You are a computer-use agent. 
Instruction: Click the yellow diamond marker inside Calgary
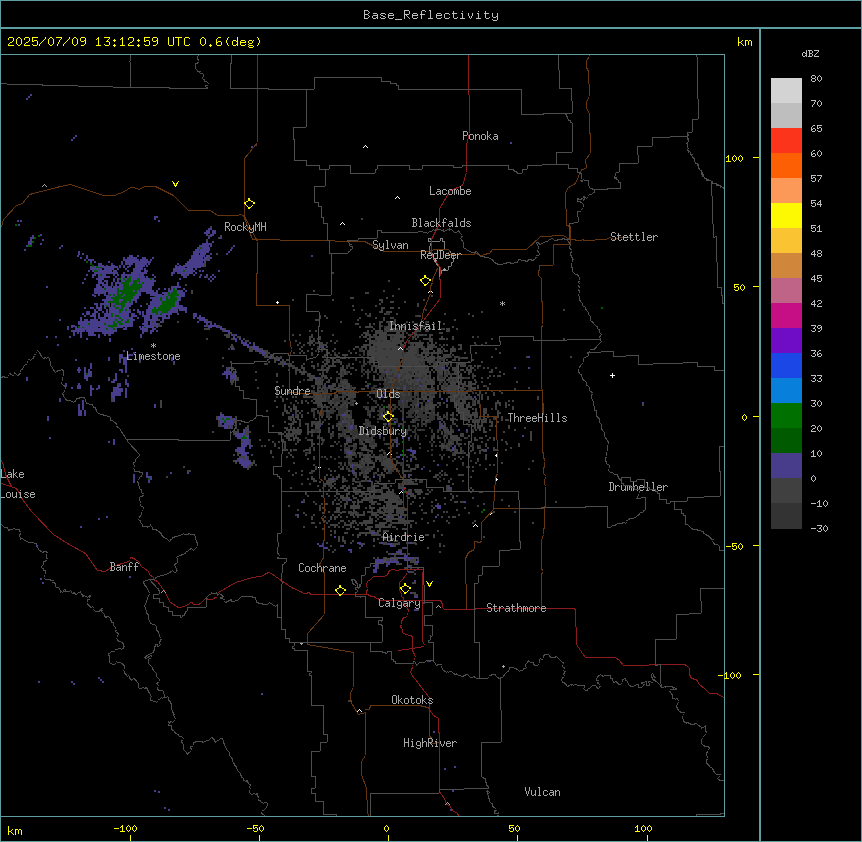(x=405, y=589)
